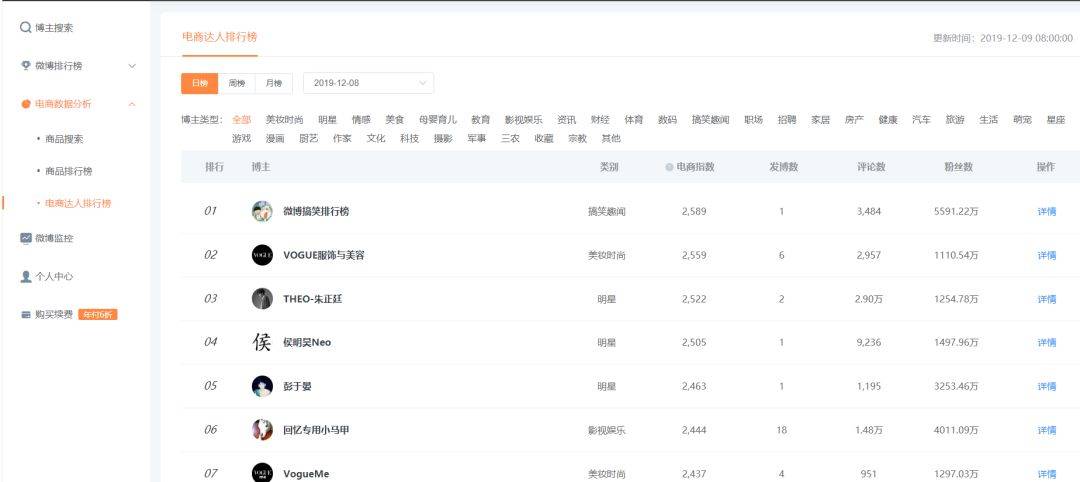Click the 个人中心 user icon
The image size is (1080, 482).
click(x=26, y=277)
